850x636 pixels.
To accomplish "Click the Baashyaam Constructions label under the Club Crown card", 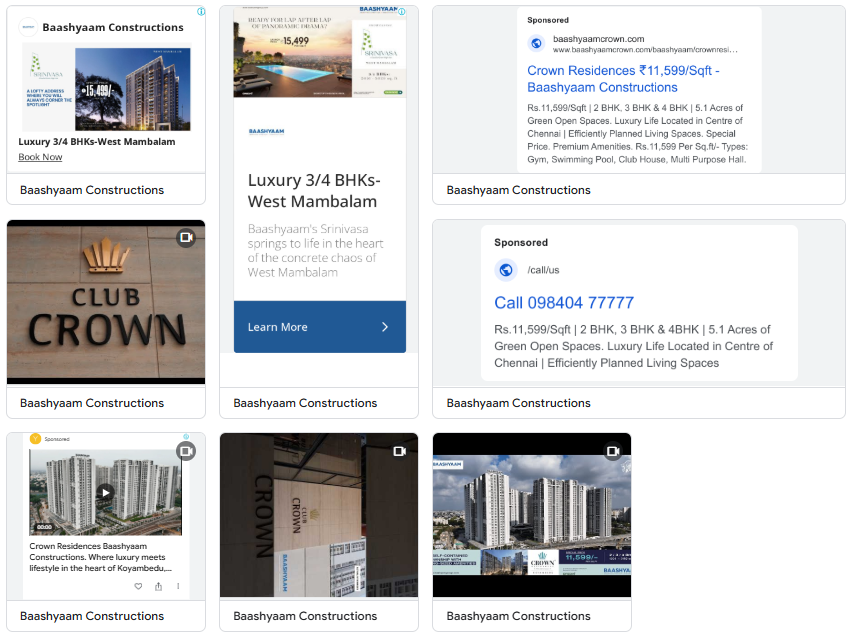I will click(x=92, y=403).
